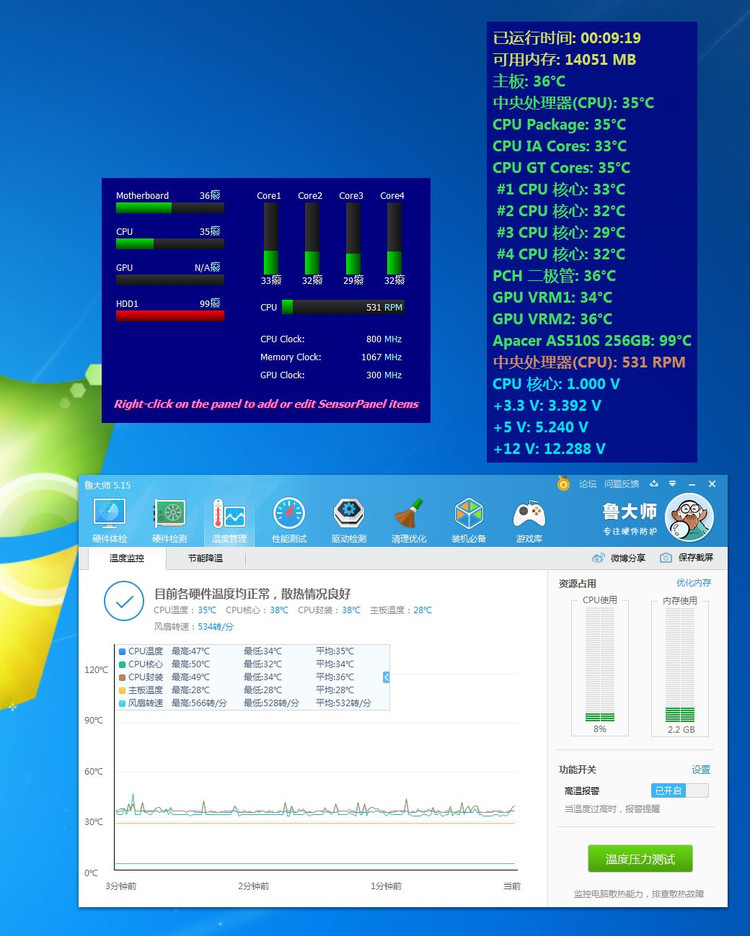Start 温度压力测试 stress test
Image resolution: width=750 pixels, height=936 pixels.
pyautogui.click(x=640, y=859)
